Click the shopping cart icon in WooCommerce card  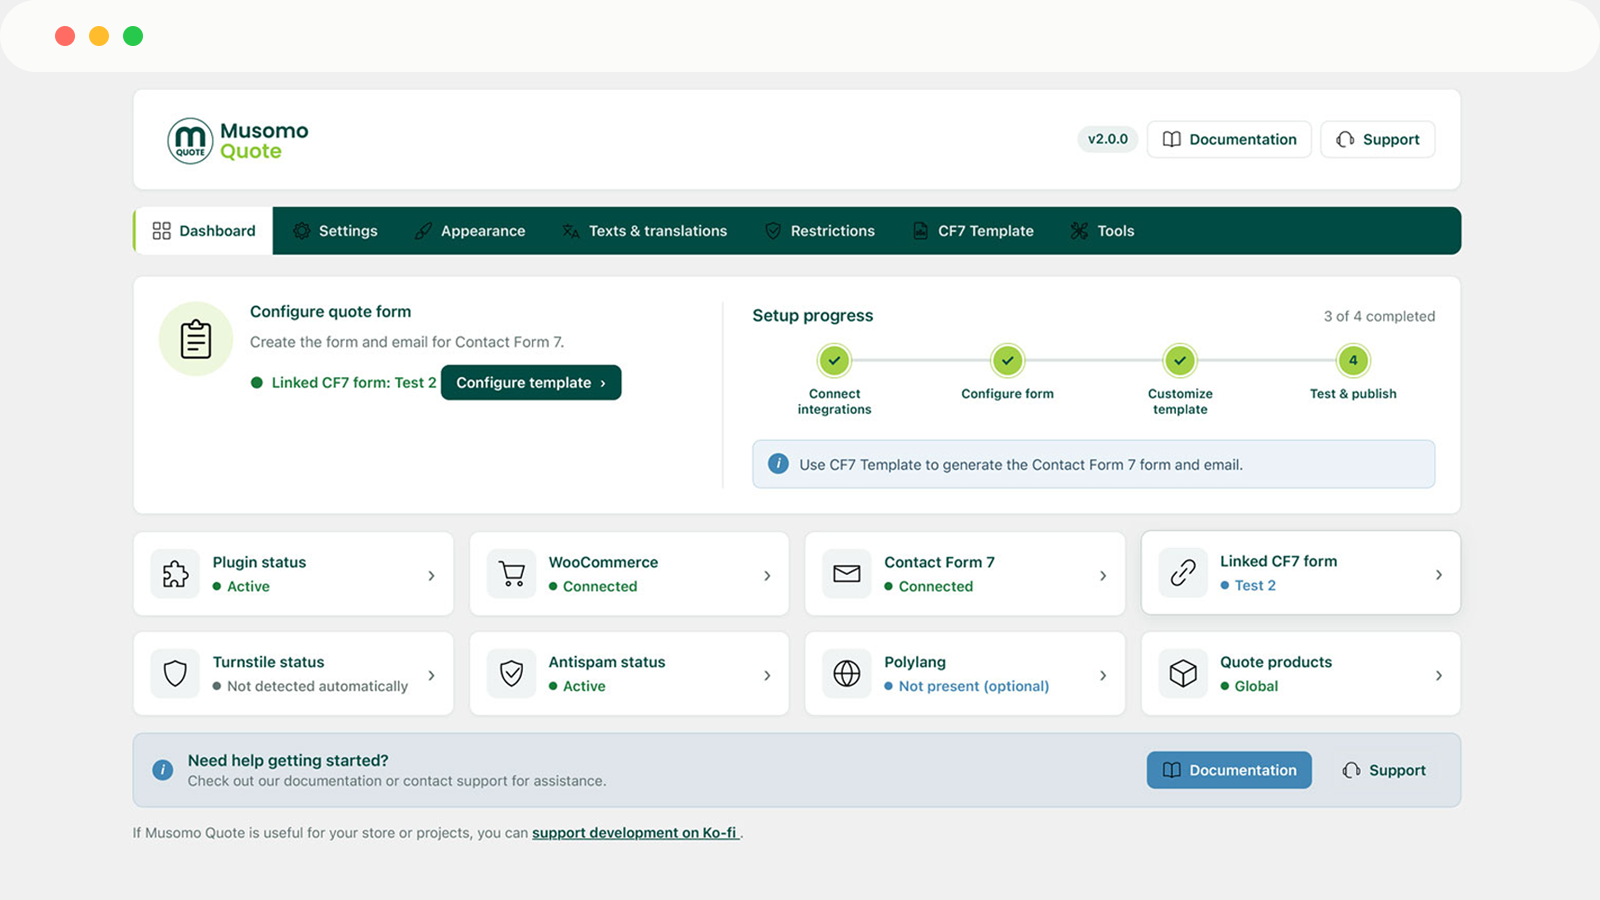511,574
